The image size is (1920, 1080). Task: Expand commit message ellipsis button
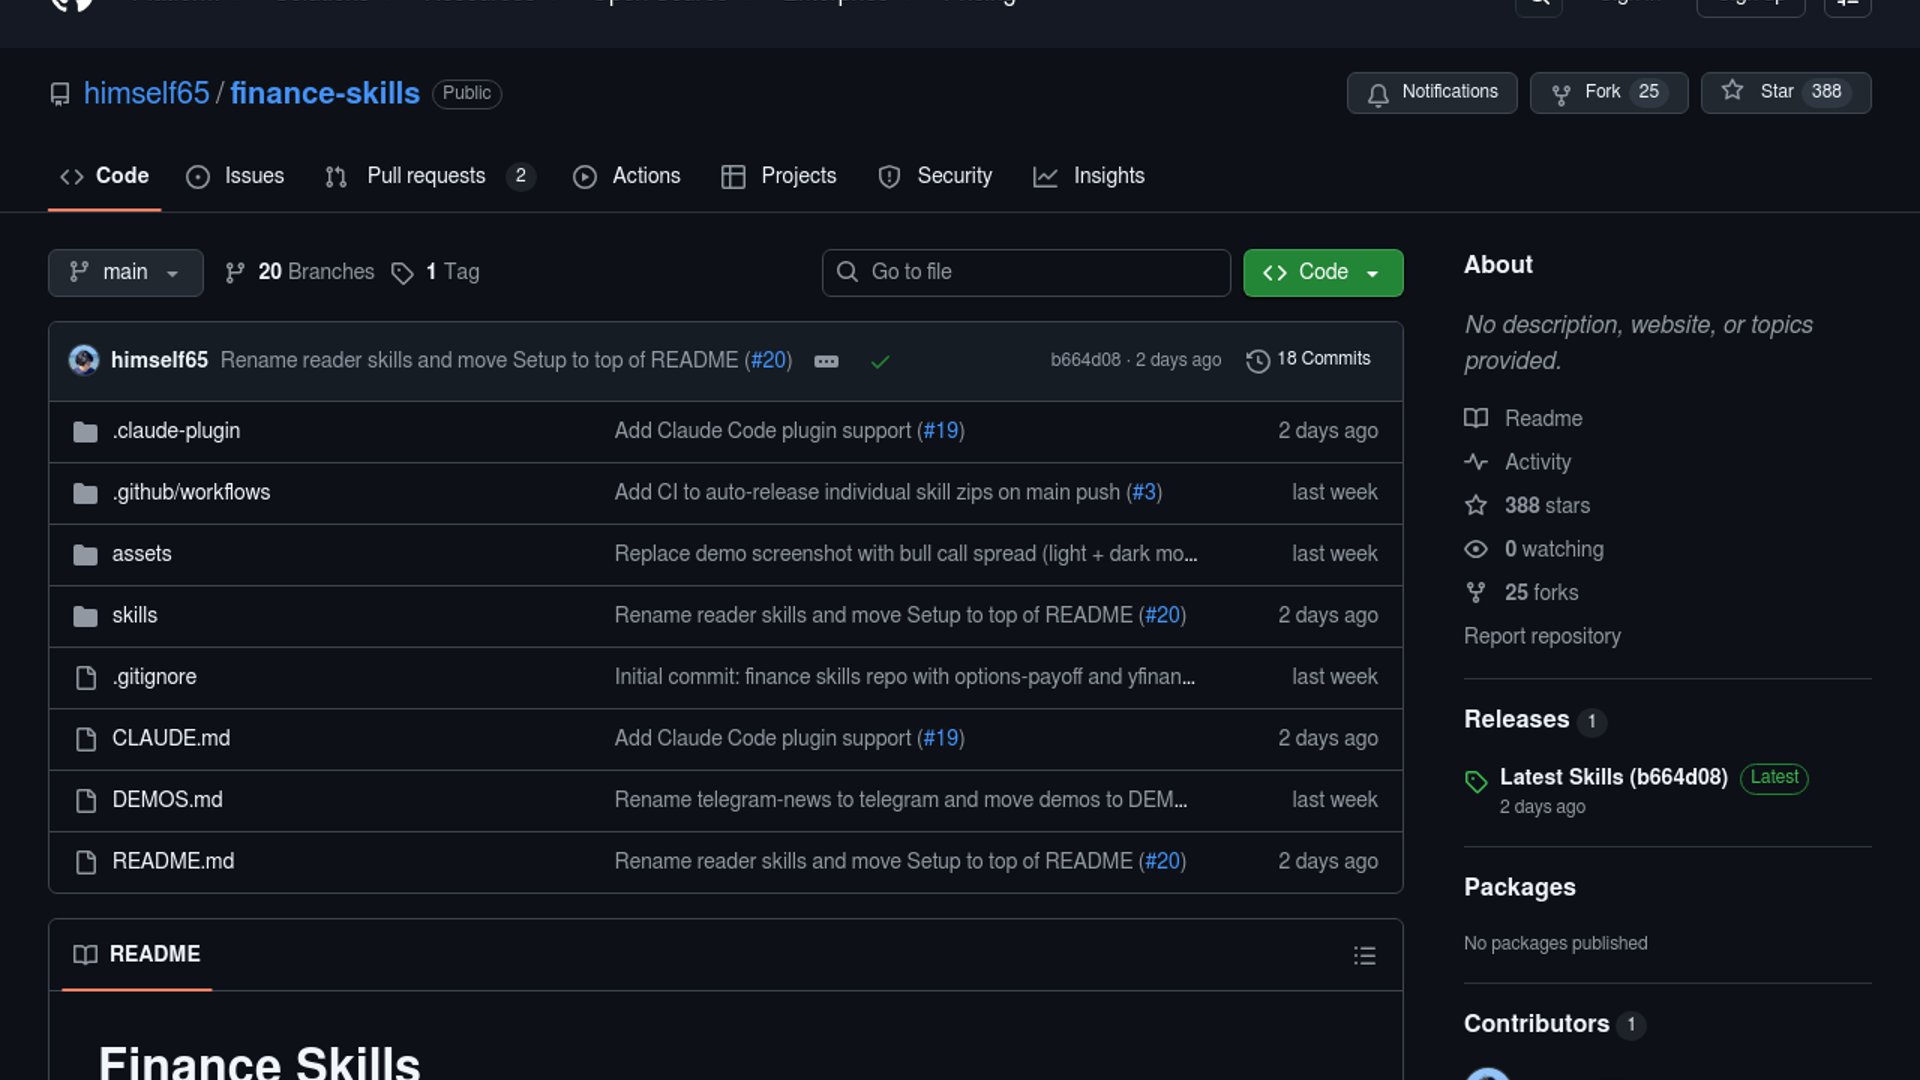826,361
